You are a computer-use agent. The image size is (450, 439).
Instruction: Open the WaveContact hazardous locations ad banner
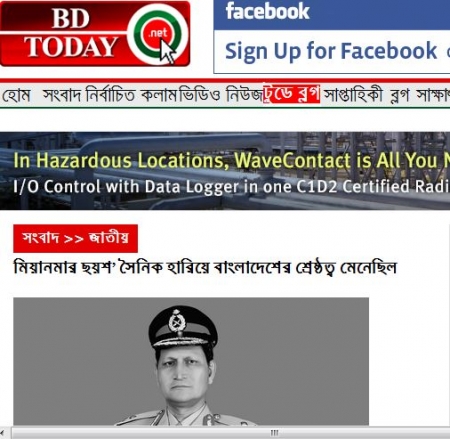pos(225,171)
